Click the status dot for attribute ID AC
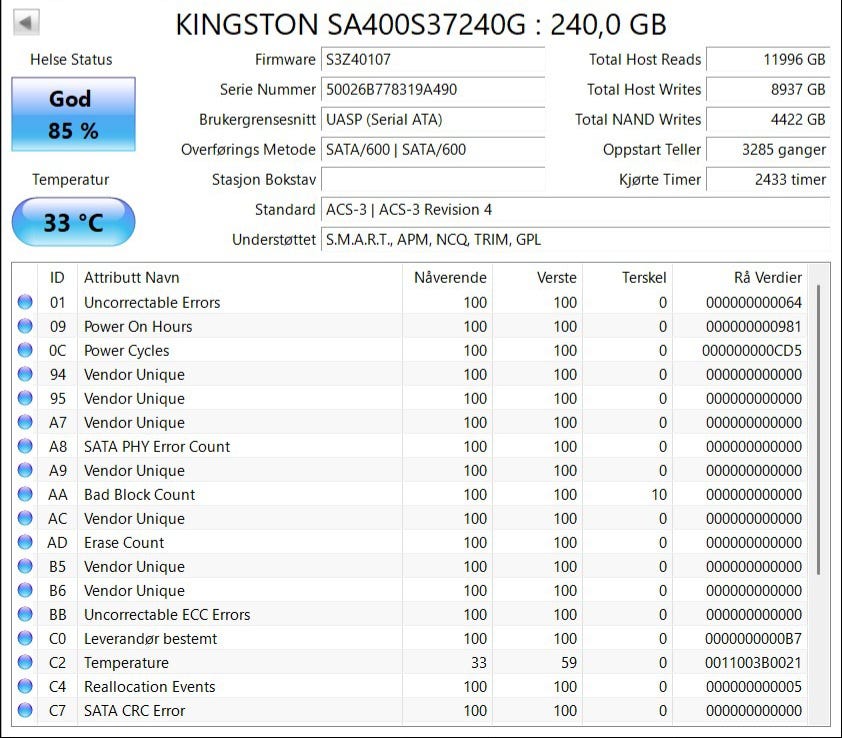 (25, 518)
